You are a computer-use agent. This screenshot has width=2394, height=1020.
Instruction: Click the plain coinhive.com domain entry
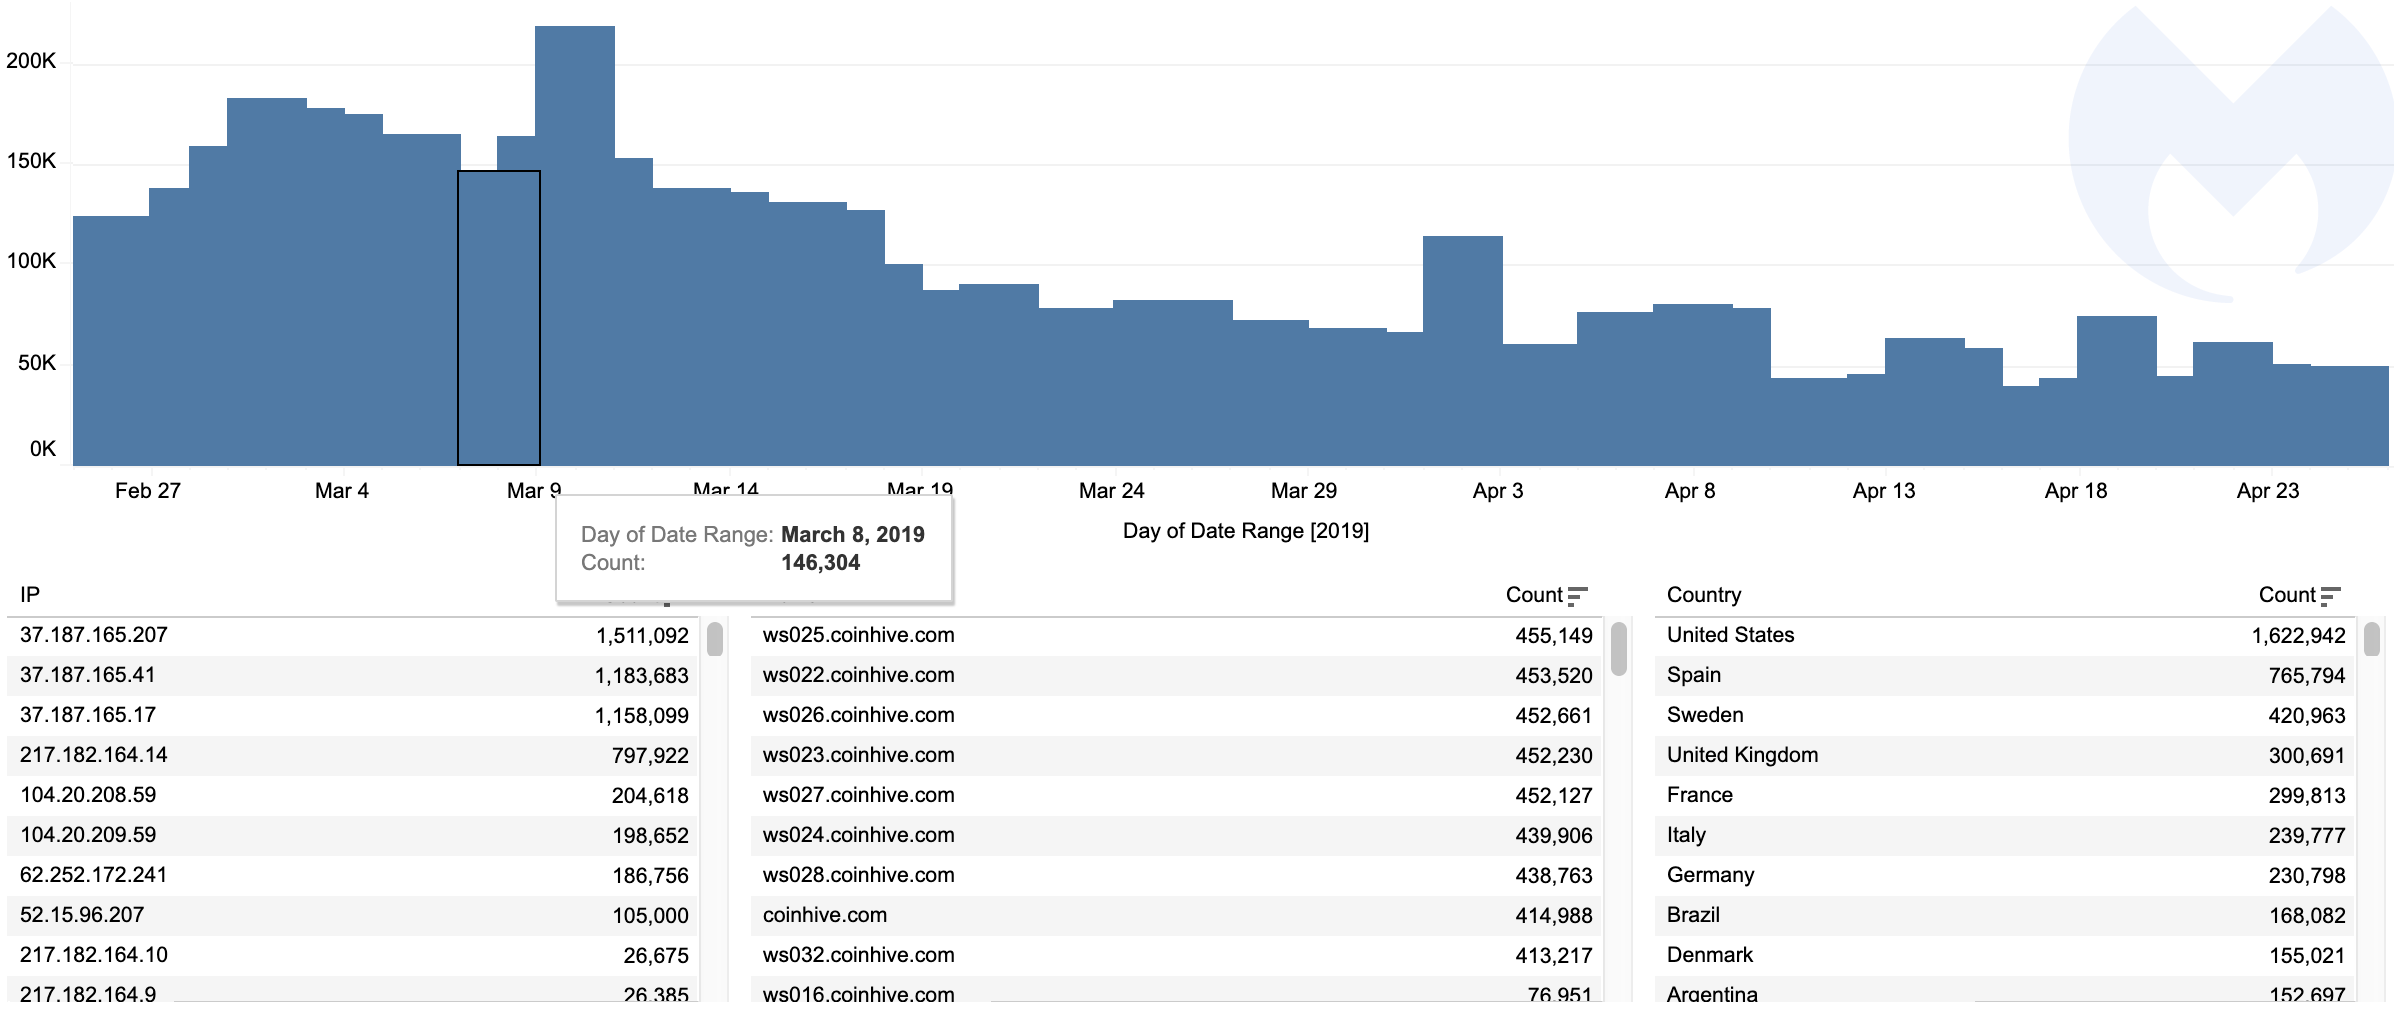click(x=825, y=915)
